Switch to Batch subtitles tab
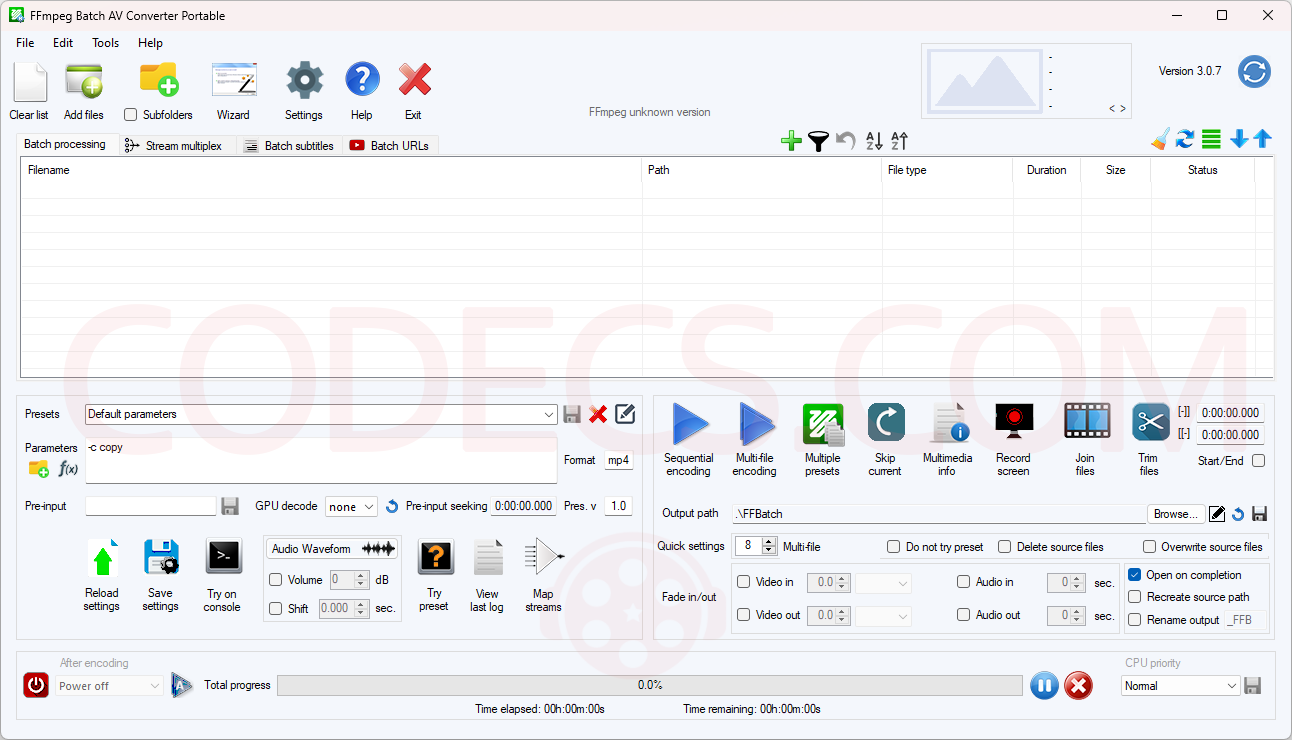Viewport: 1292px width, 740px height. [x=290, y=146]
